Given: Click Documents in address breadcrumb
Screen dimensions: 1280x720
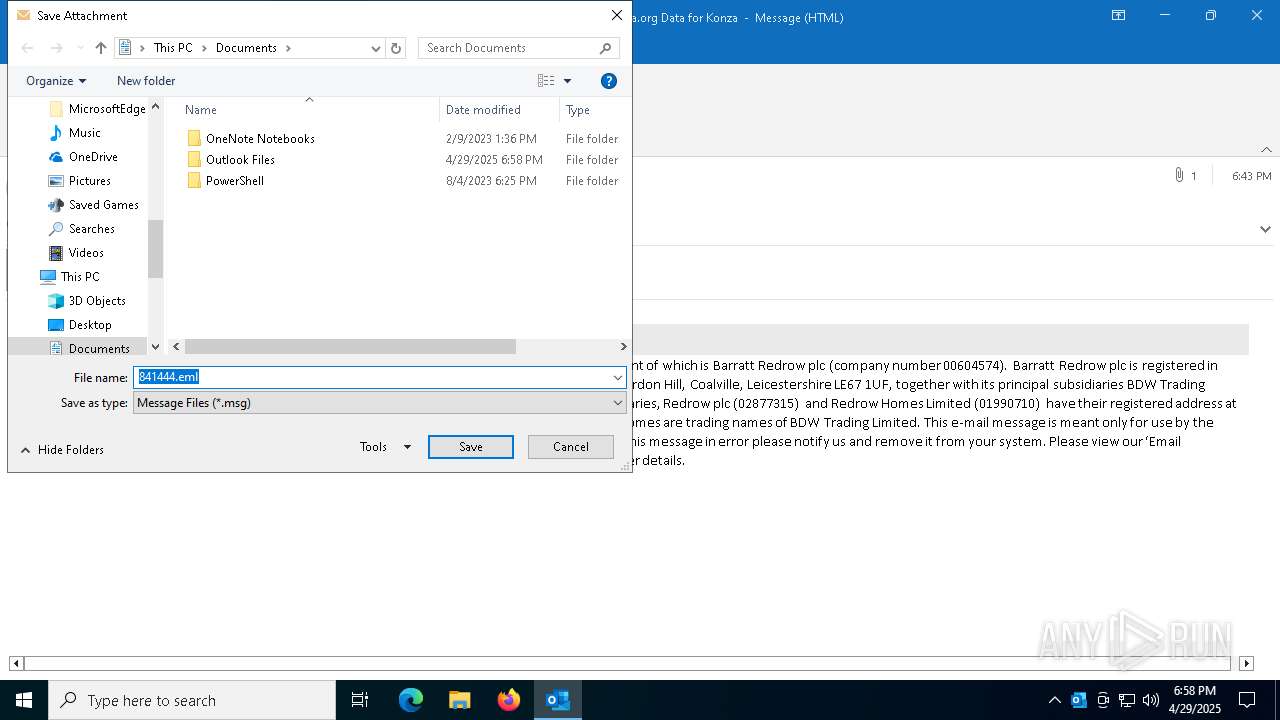Looking at the screenshot, I should [x=246, y=48].
